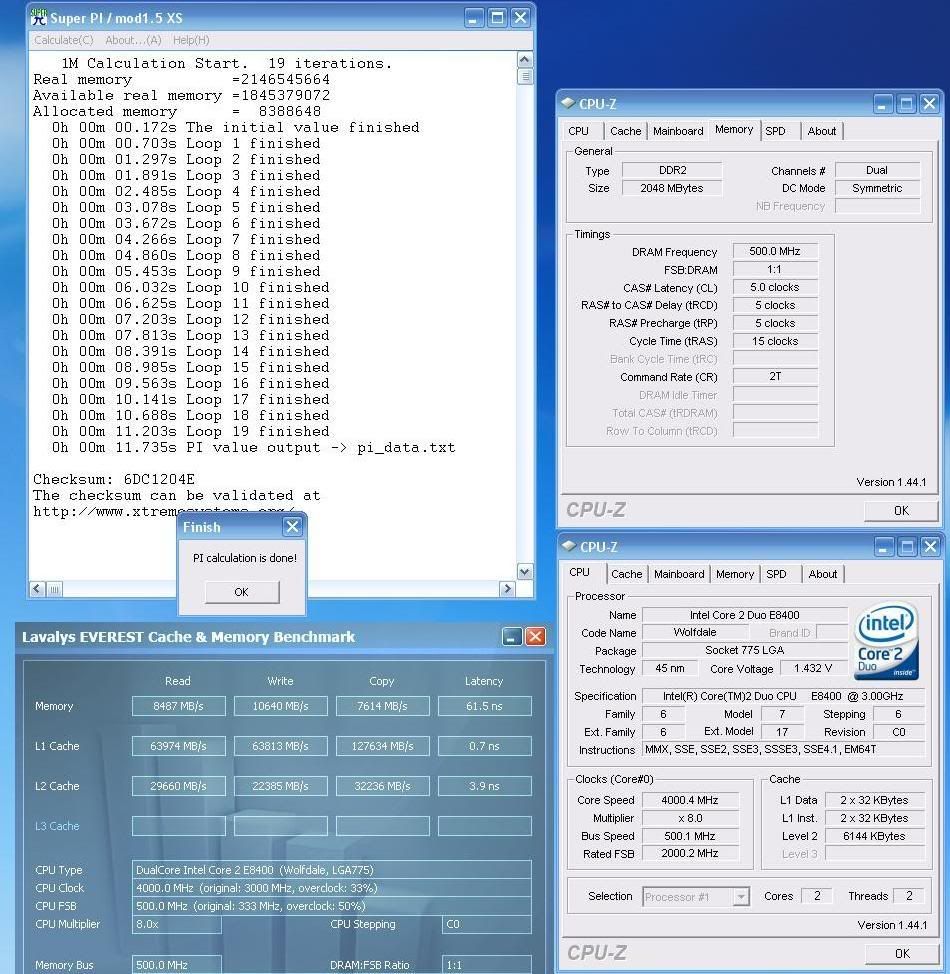Click the Core Voltage 1.432 V field
Screen dimensions: 950x974
pos(813,668)
